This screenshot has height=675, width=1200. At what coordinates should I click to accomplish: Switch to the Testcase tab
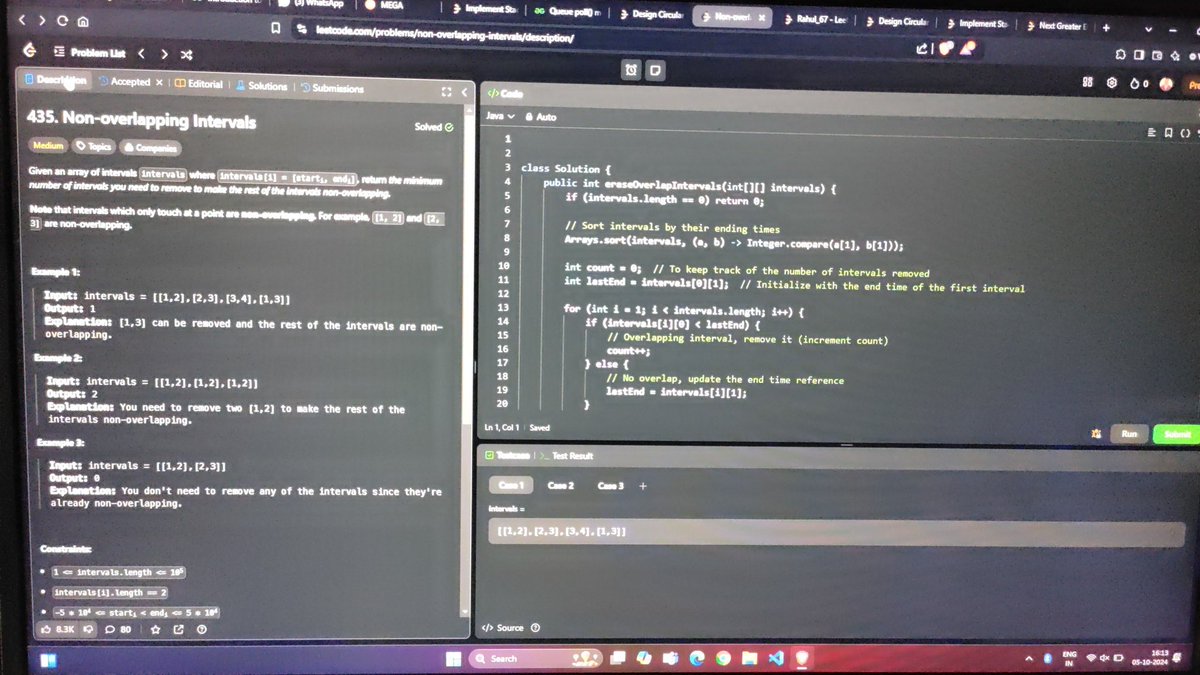[507, 455]
